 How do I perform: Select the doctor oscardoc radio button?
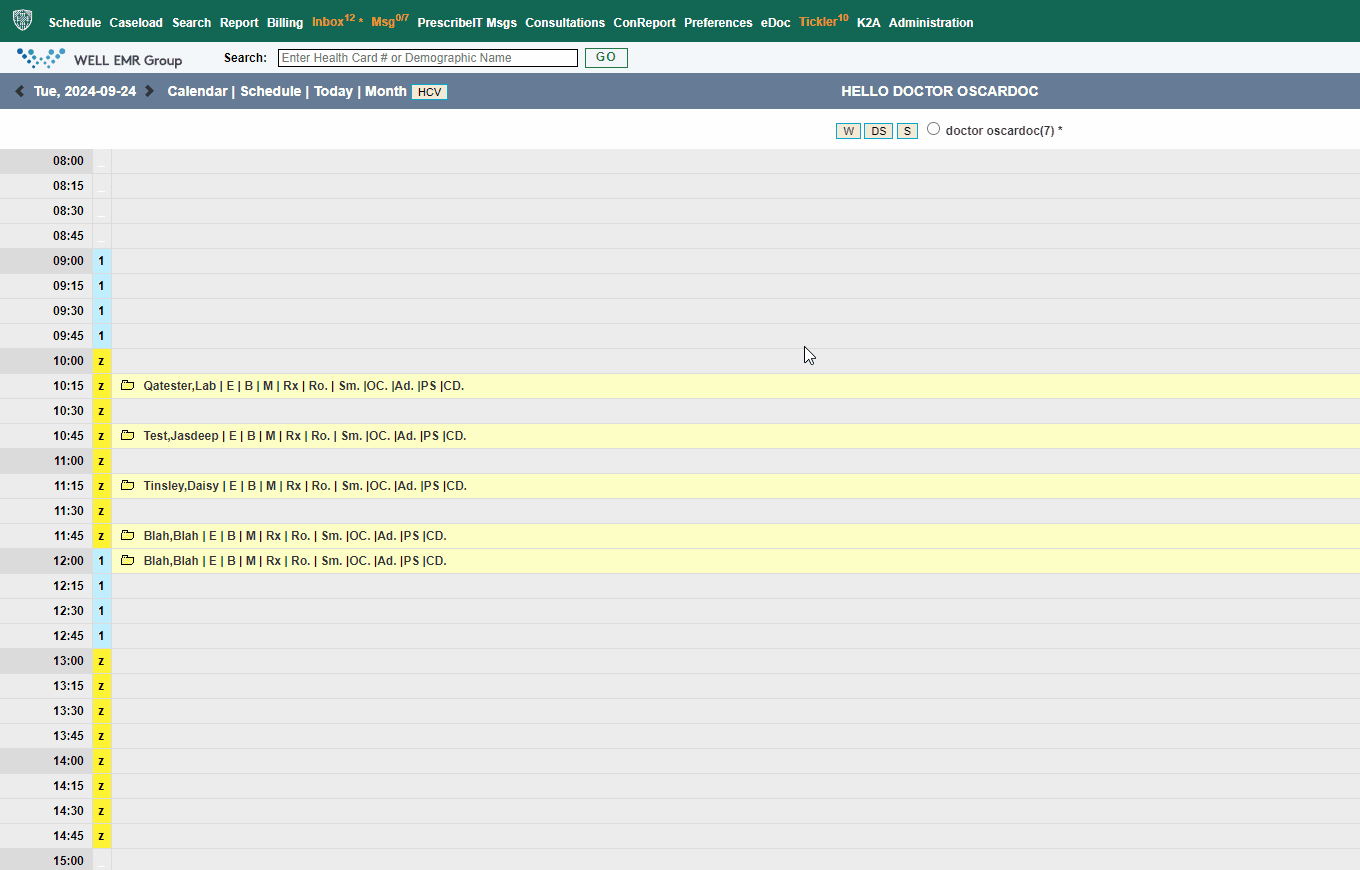933,129
